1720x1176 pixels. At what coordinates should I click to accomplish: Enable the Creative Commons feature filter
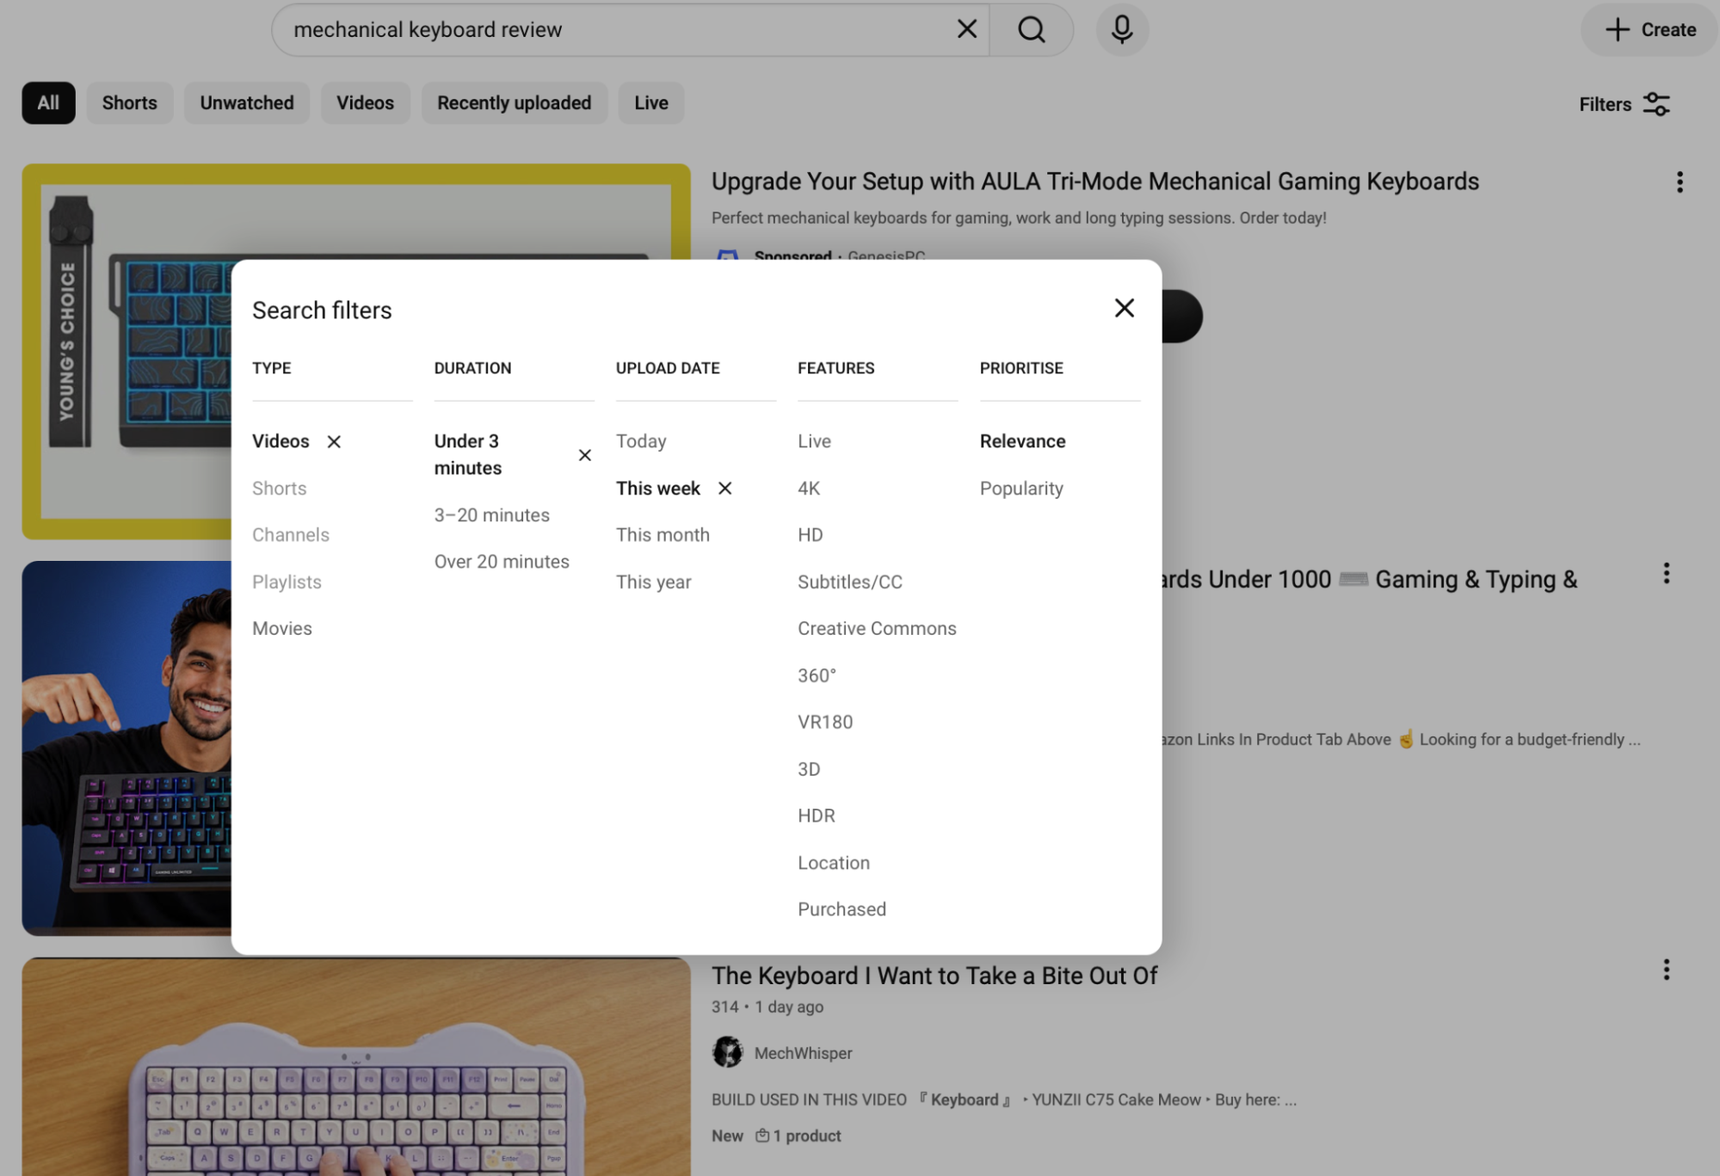coord(876,629)
